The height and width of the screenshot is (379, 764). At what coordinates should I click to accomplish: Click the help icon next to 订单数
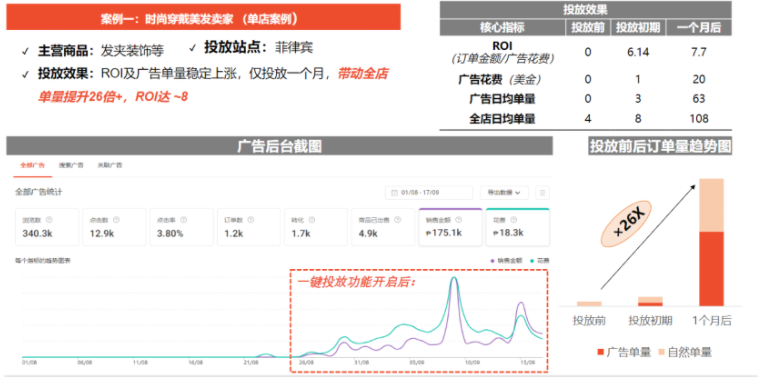(251, 220)
